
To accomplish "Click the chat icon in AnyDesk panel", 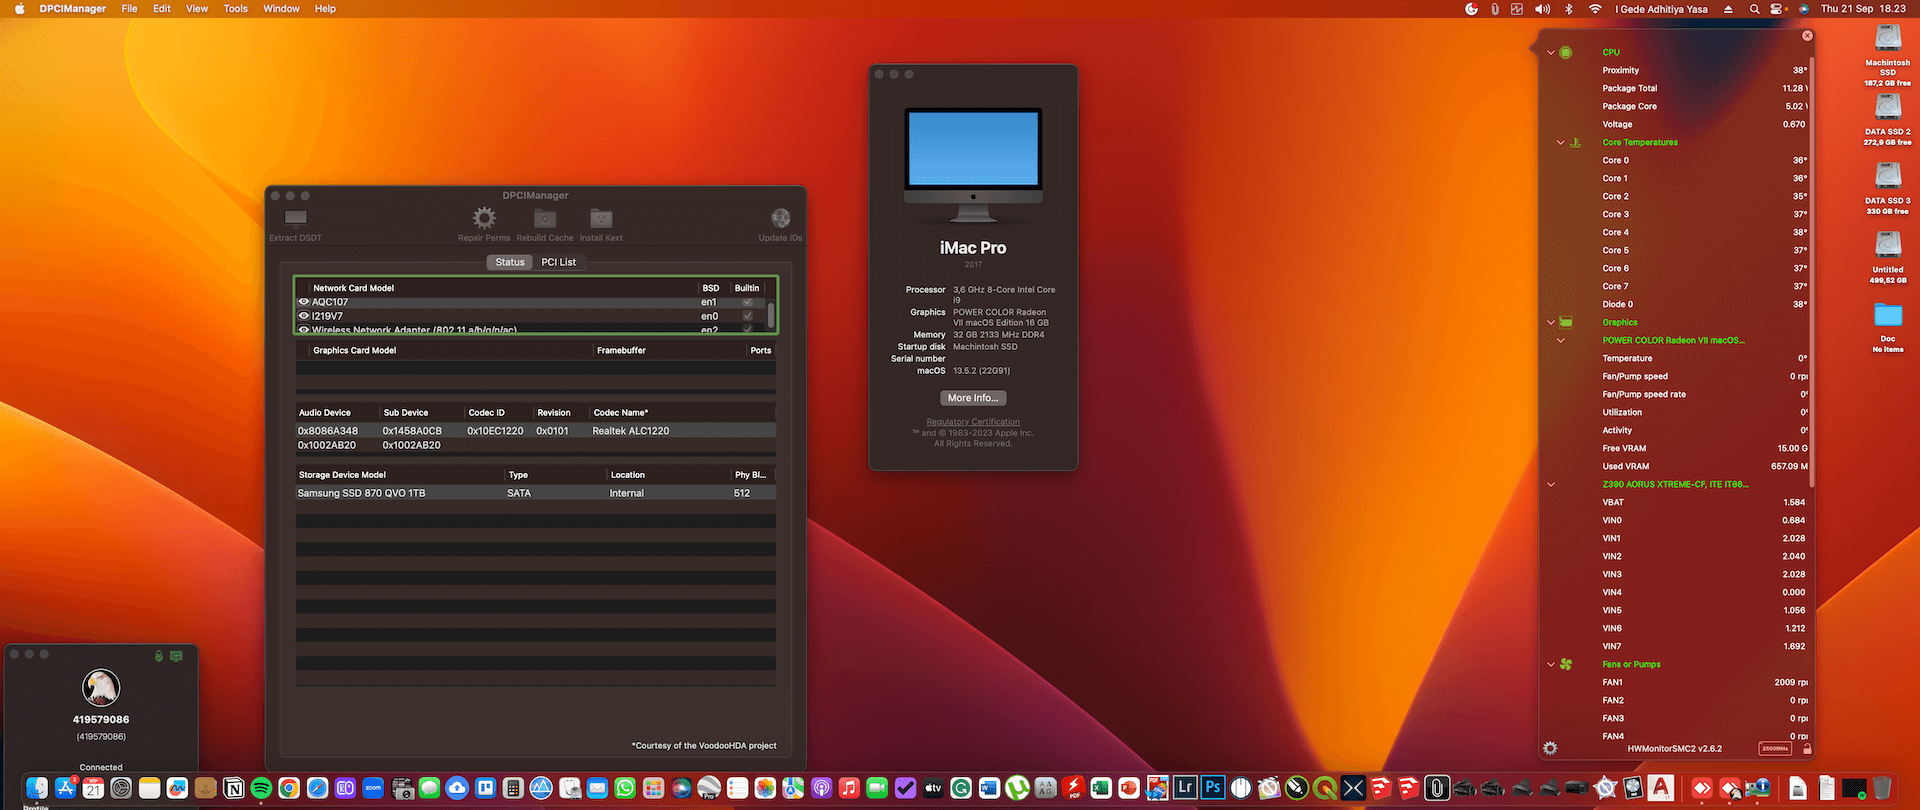I will [176, 656].
